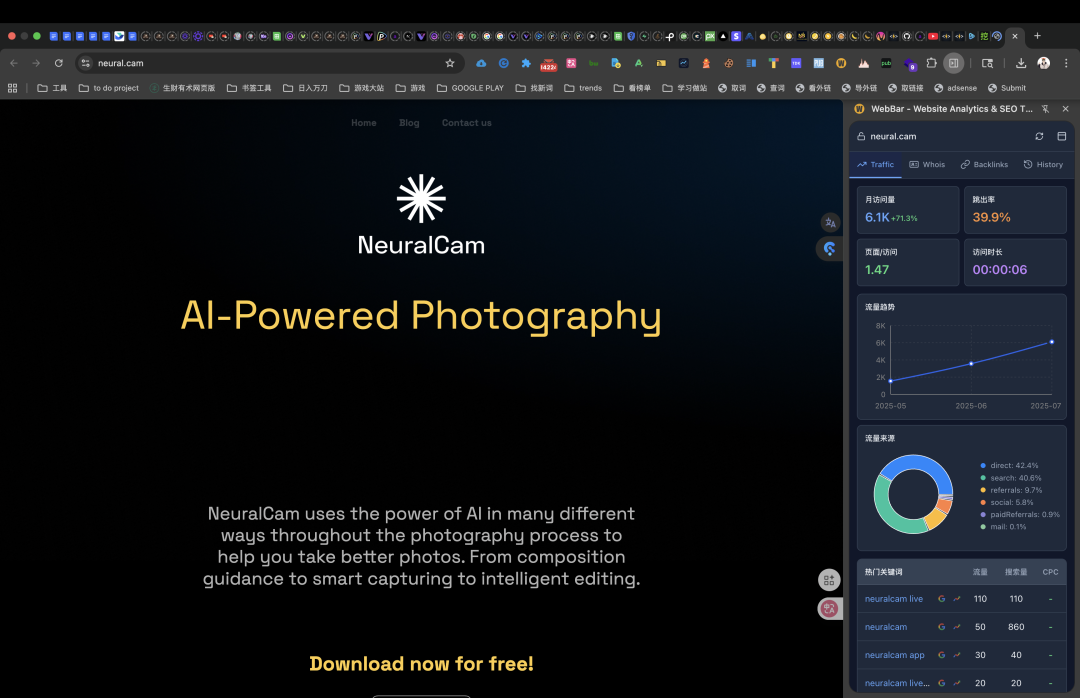Open Trends icon in 'neuralcam' row

coord(957,627)
